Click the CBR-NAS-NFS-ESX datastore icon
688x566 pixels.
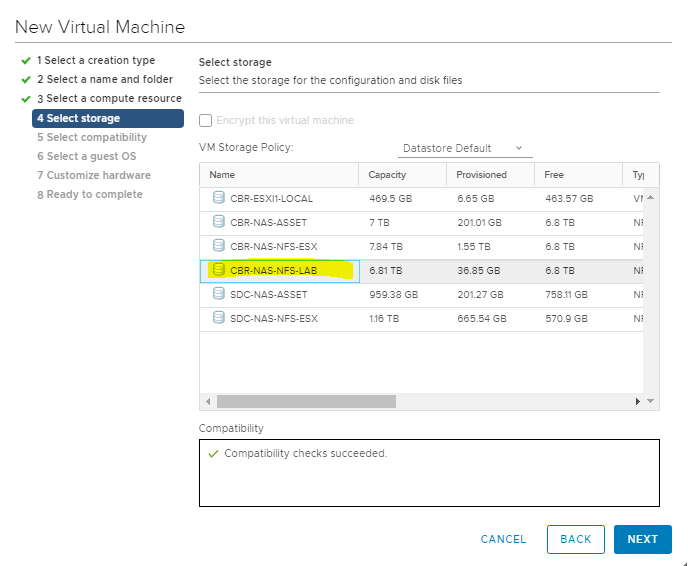point(218,245)
